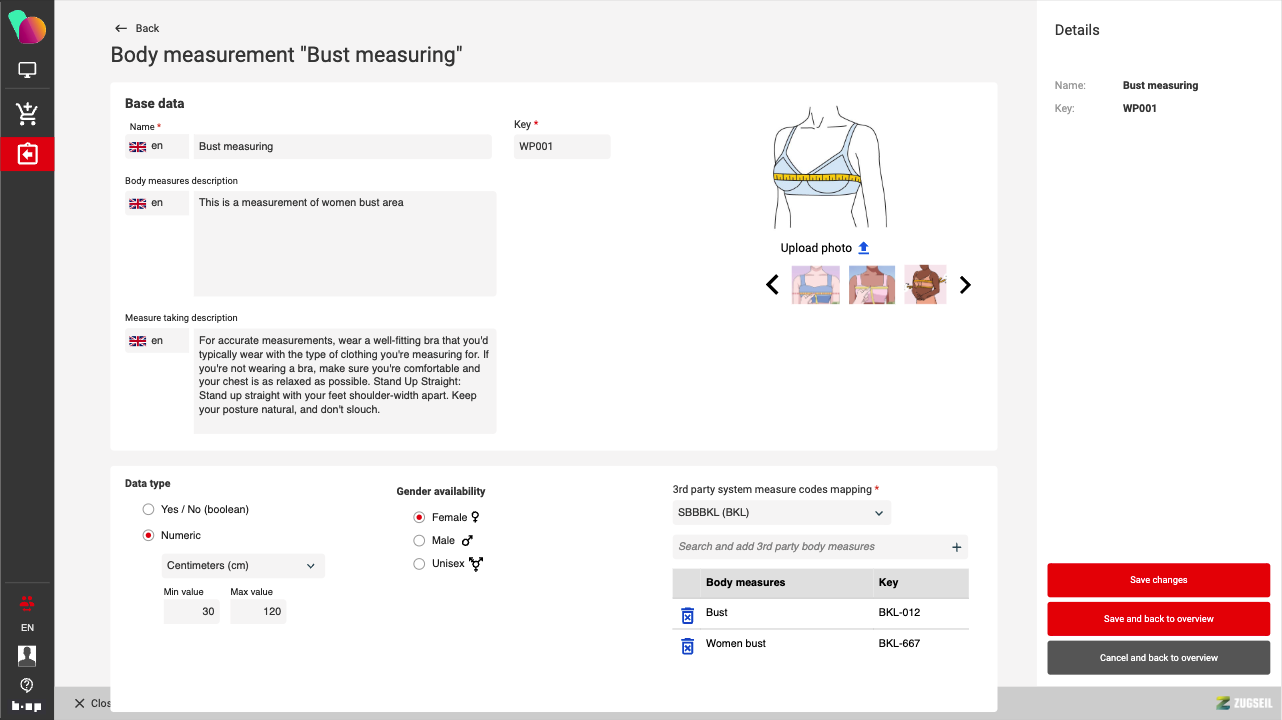Click the Save changes button

pos(1158,580)
